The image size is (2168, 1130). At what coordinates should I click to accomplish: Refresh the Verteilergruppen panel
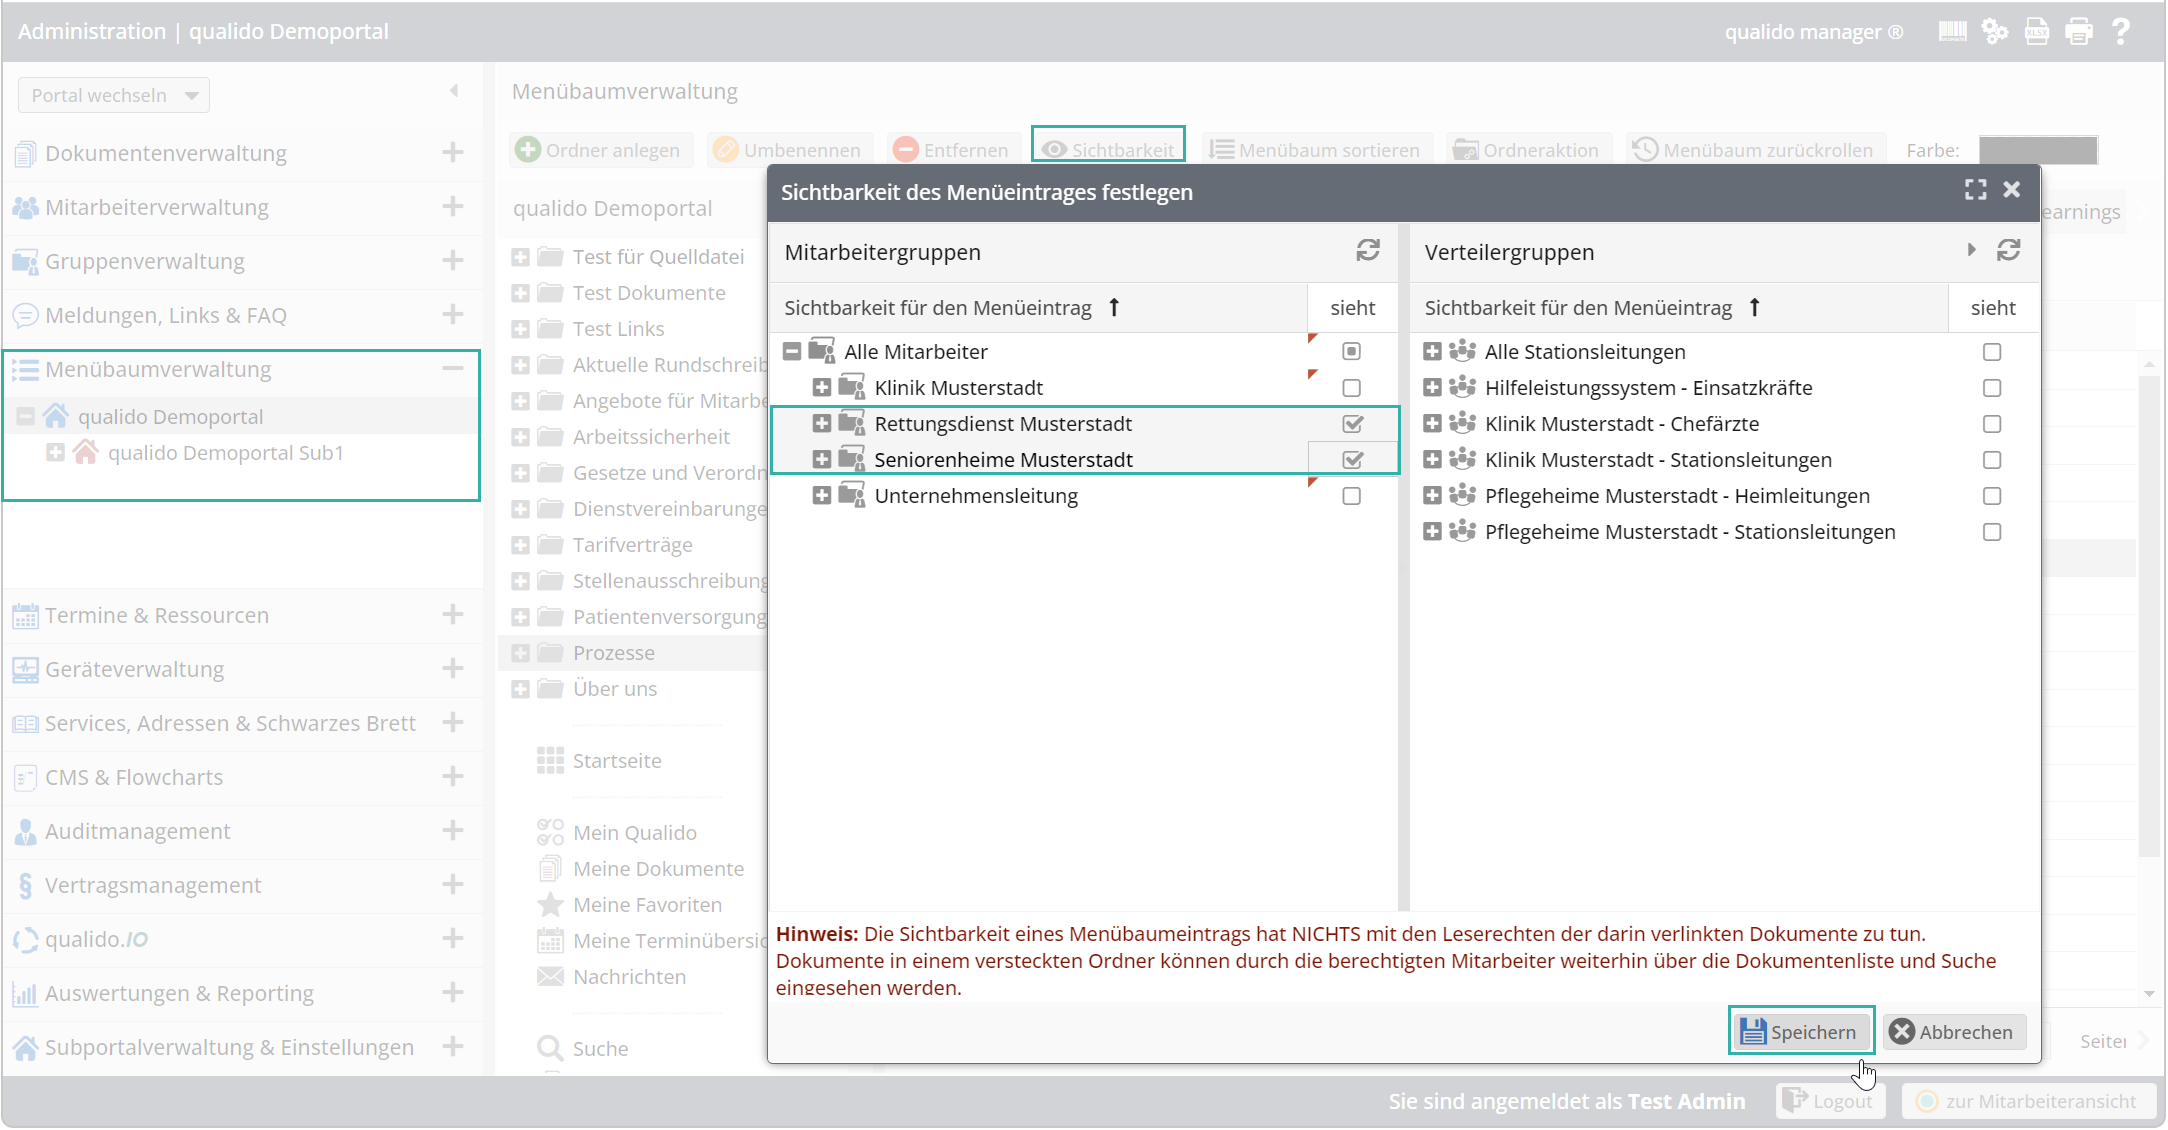pyautogui.click(x=2009, y=250)
